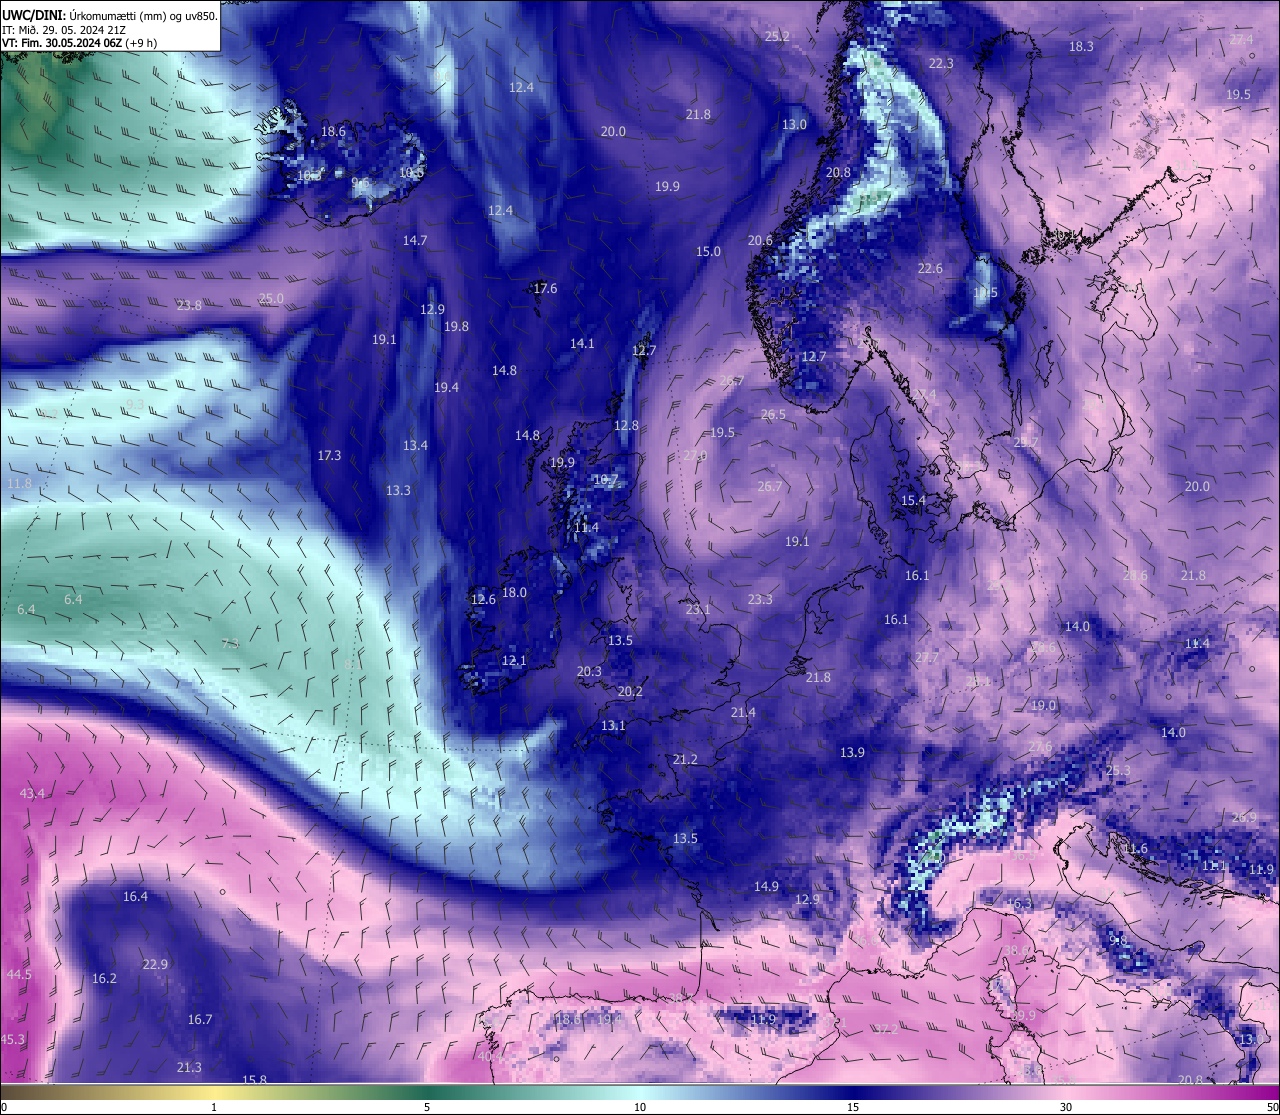Click the 20.2 value label
This screenshot has height=1115, width=1280.
[x=630, y=691]
